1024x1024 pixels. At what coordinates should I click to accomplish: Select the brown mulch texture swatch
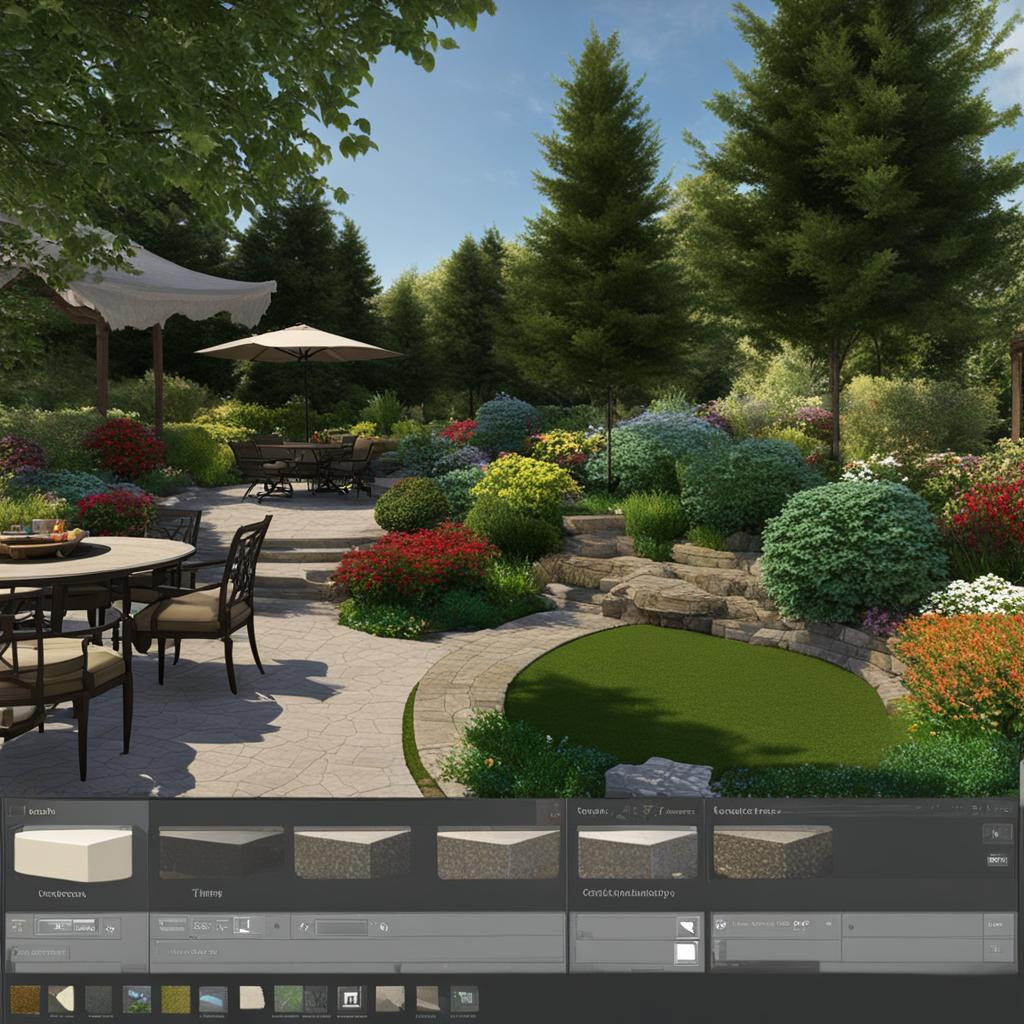point(25,999)
